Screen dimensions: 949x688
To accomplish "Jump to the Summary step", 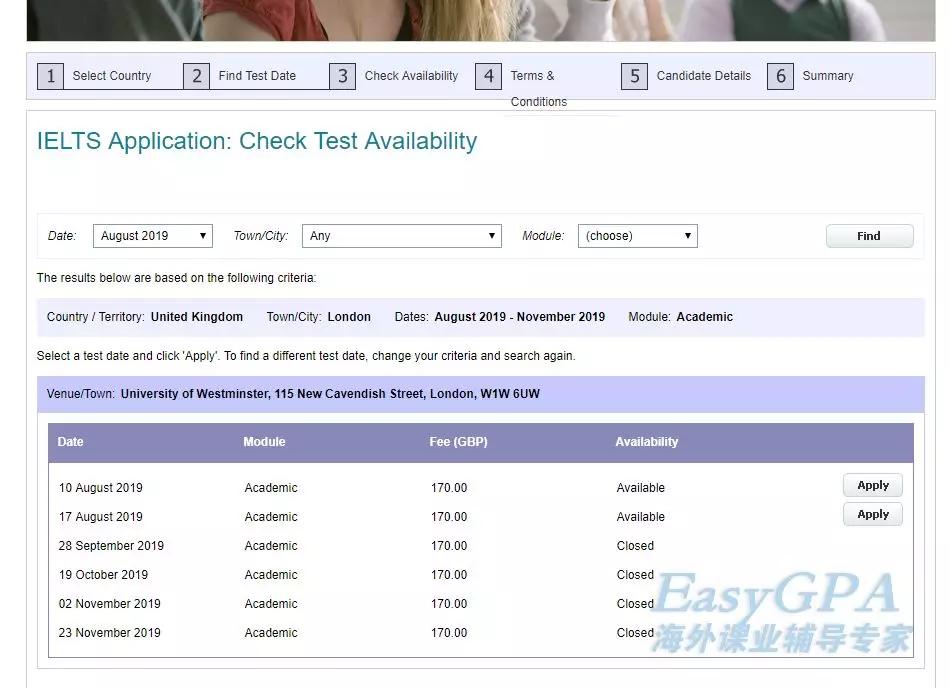I will (x=828, y=76).
